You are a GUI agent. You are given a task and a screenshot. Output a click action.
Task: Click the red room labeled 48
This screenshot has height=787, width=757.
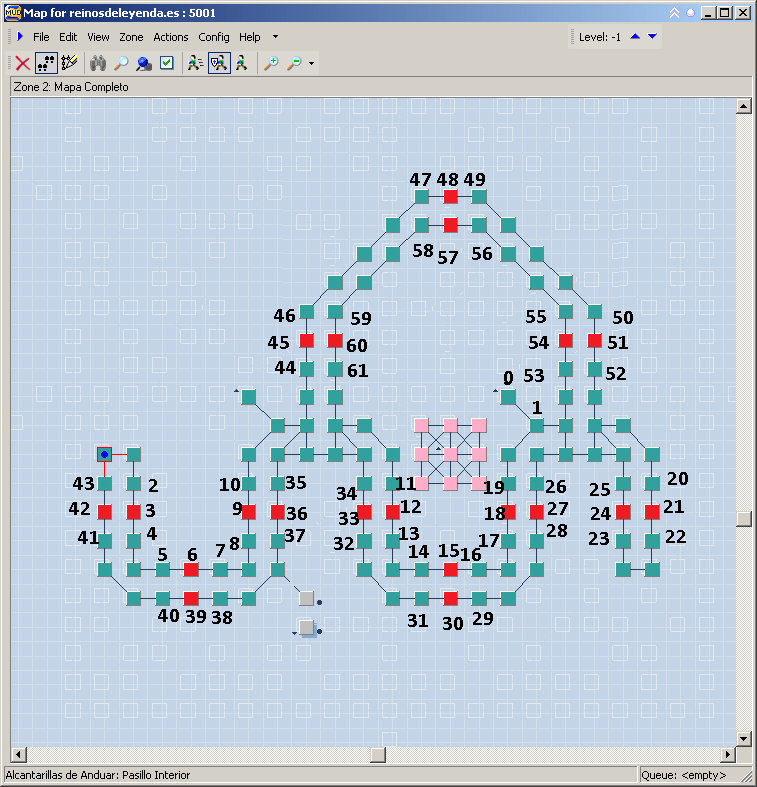pos(450,197)
